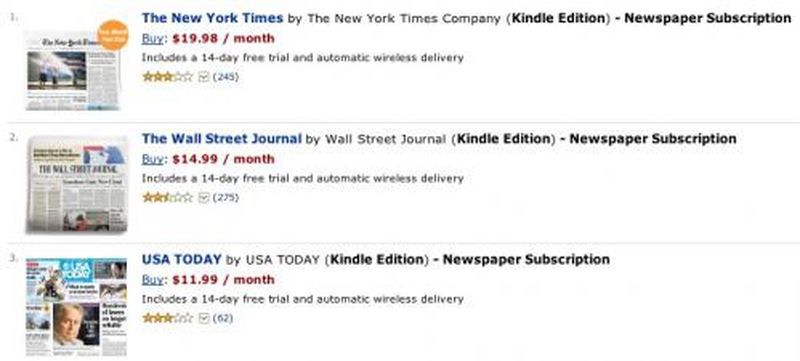
Task: Click Buy link for $11.99 subscription
Action: coord(153,280)
